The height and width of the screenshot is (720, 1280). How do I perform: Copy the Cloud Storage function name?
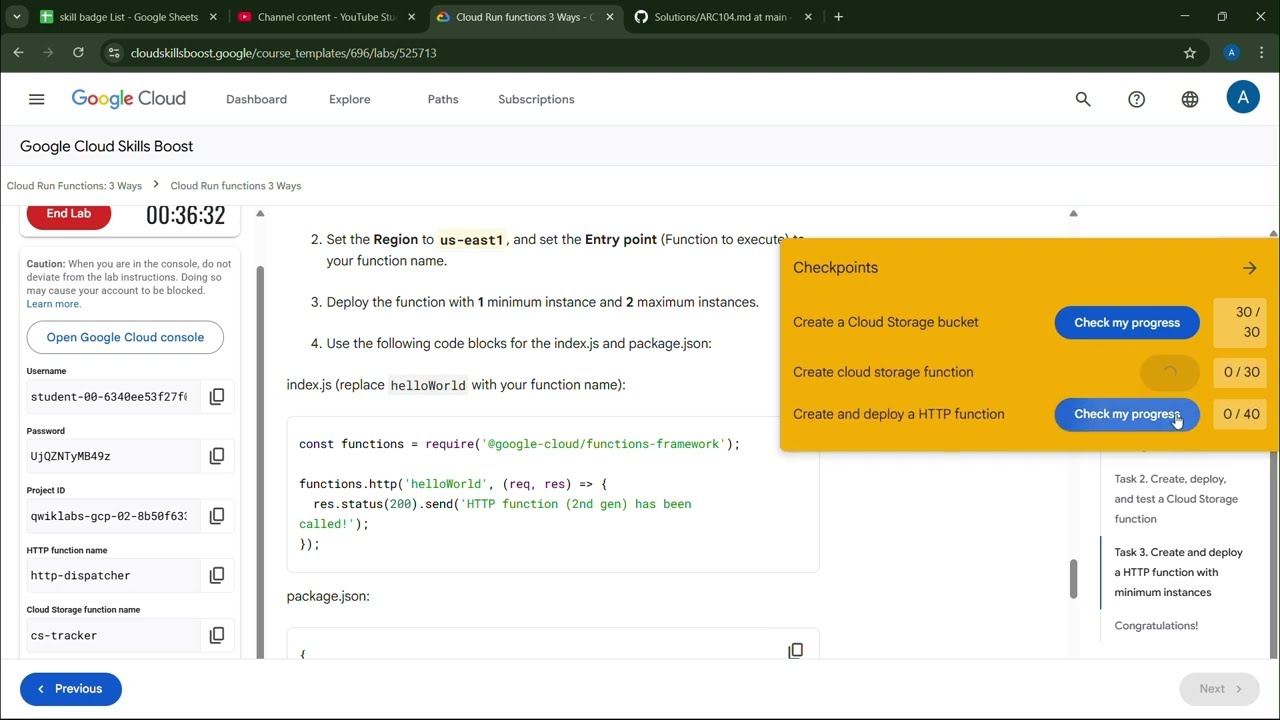(217, 635)
